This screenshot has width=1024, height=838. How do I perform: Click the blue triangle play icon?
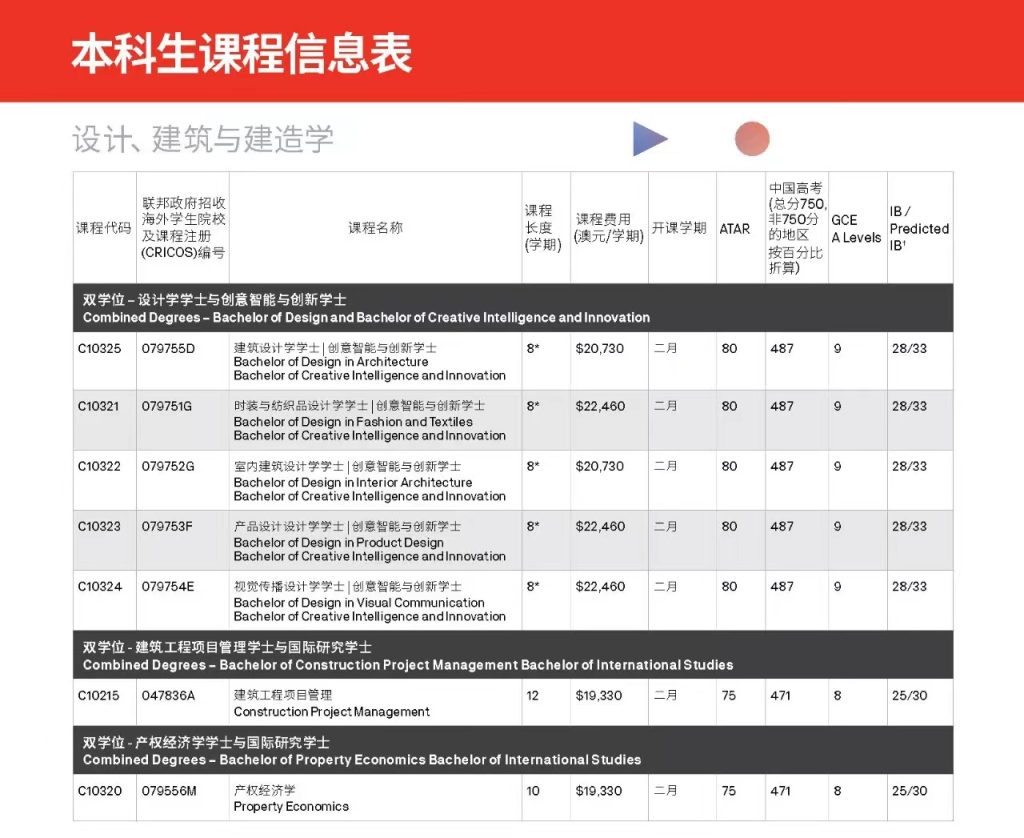coord(648,139)
